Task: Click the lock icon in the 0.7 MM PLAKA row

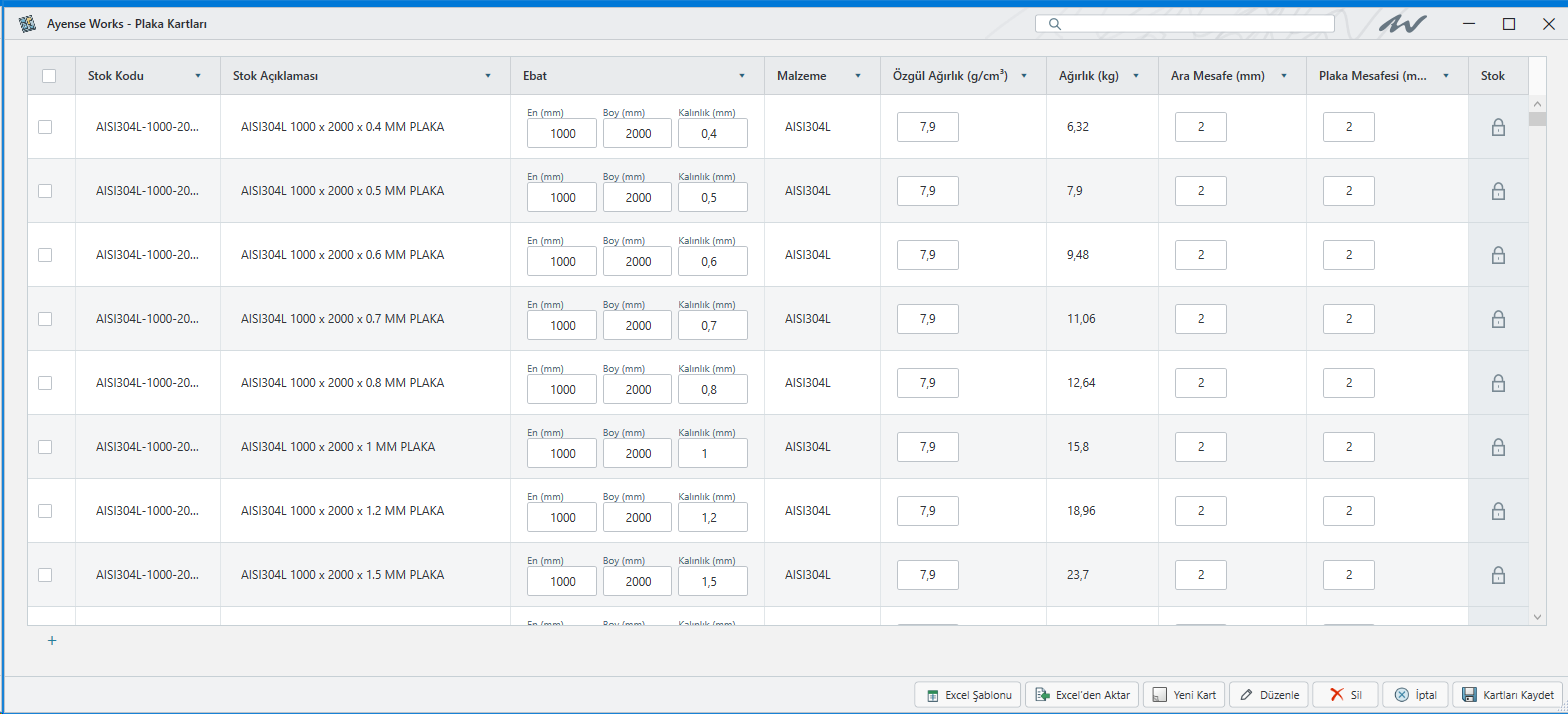Action: pyautogui.click(x=1498, y=319)
